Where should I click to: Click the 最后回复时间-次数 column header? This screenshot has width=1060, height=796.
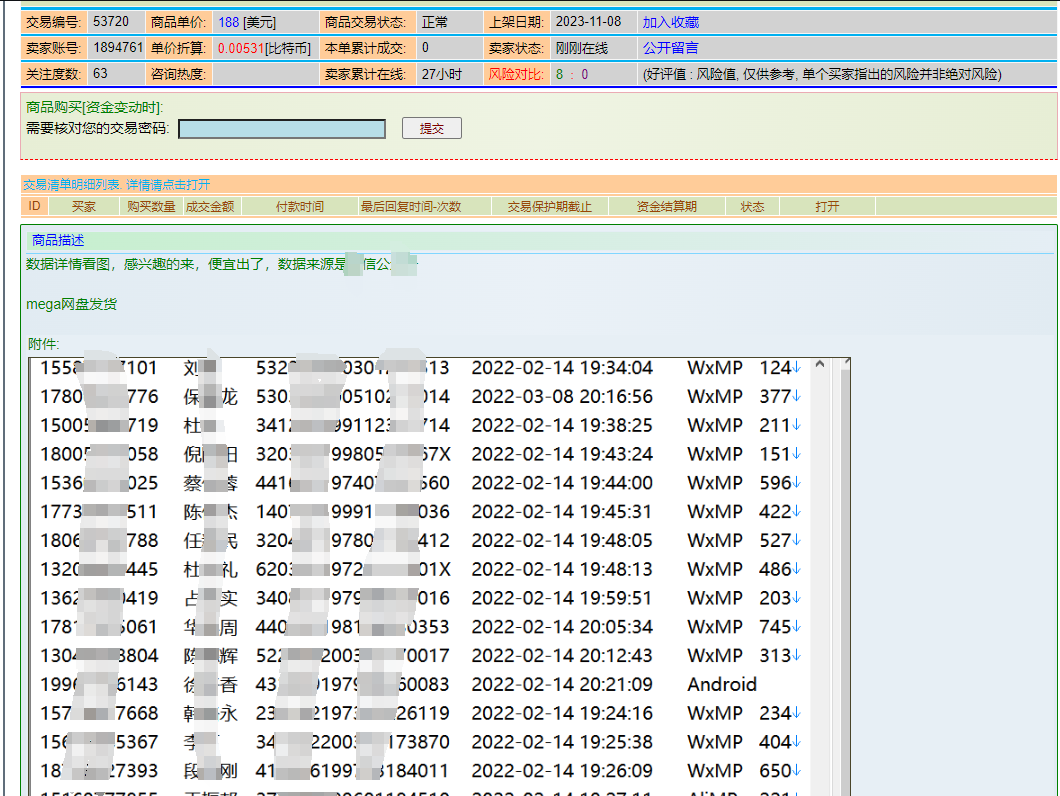click(411, 206)
